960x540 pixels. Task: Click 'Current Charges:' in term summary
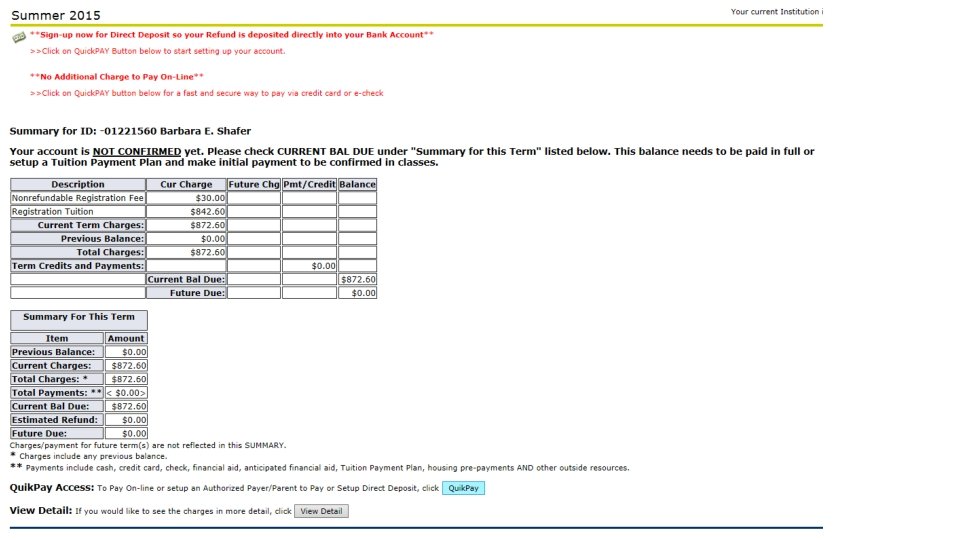(x=57, y=366)
